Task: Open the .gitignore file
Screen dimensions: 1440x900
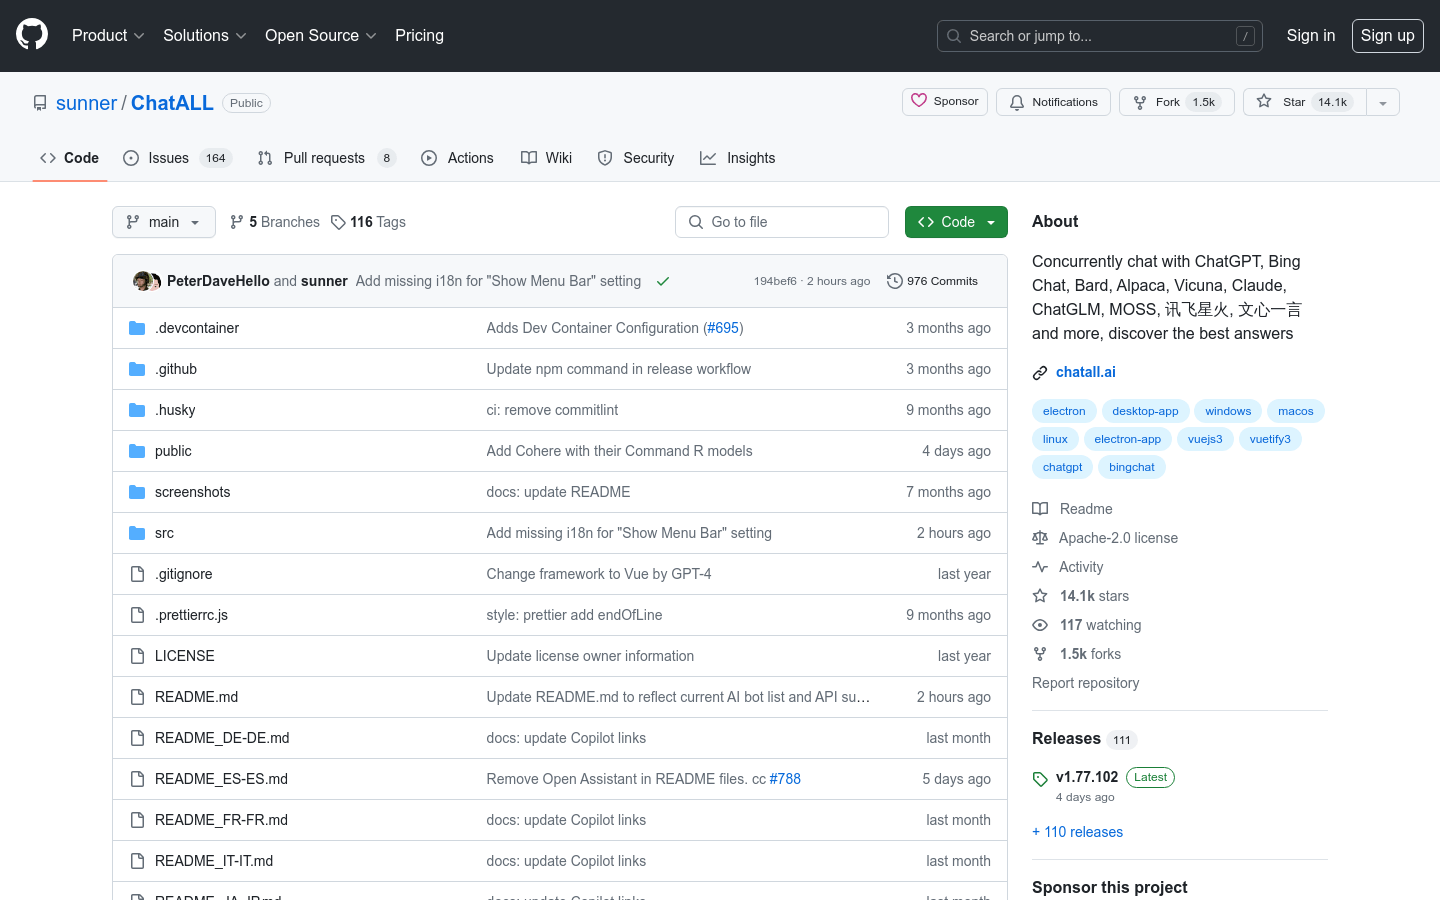Action: (184, 574)
